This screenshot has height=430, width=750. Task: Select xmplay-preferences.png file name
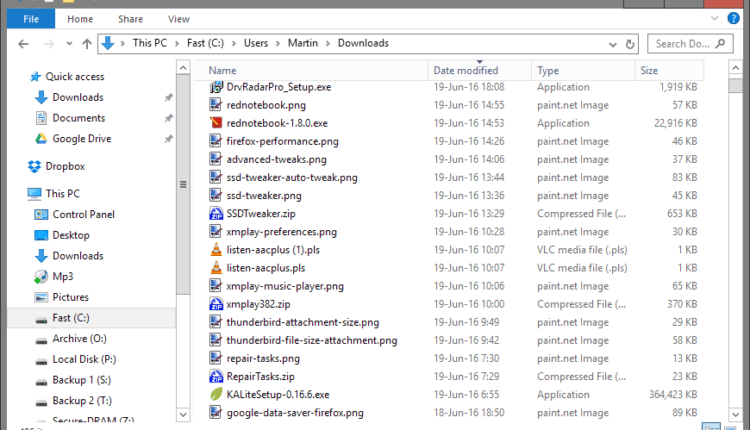pos(282,232)
